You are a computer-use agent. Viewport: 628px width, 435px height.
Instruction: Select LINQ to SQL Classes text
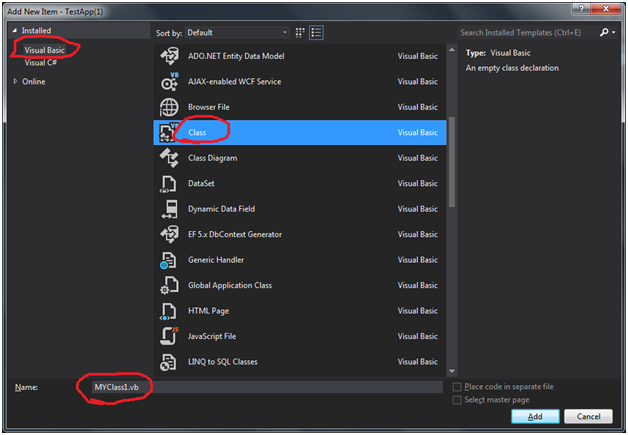coord(223,362)
